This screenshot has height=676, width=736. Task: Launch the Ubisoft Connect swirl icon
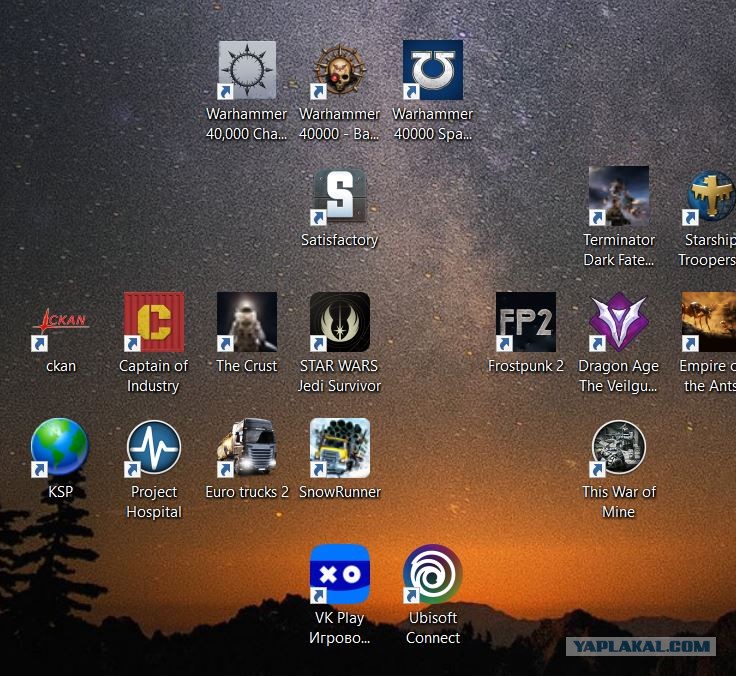pos(433,574)
